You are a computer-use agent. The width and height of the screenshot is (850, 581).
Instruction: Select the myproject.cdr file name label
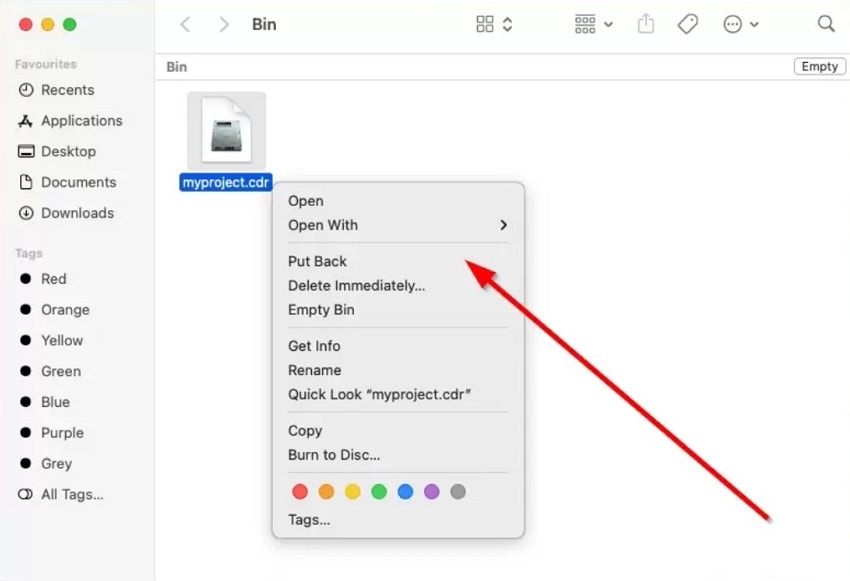tap(226, 183)
